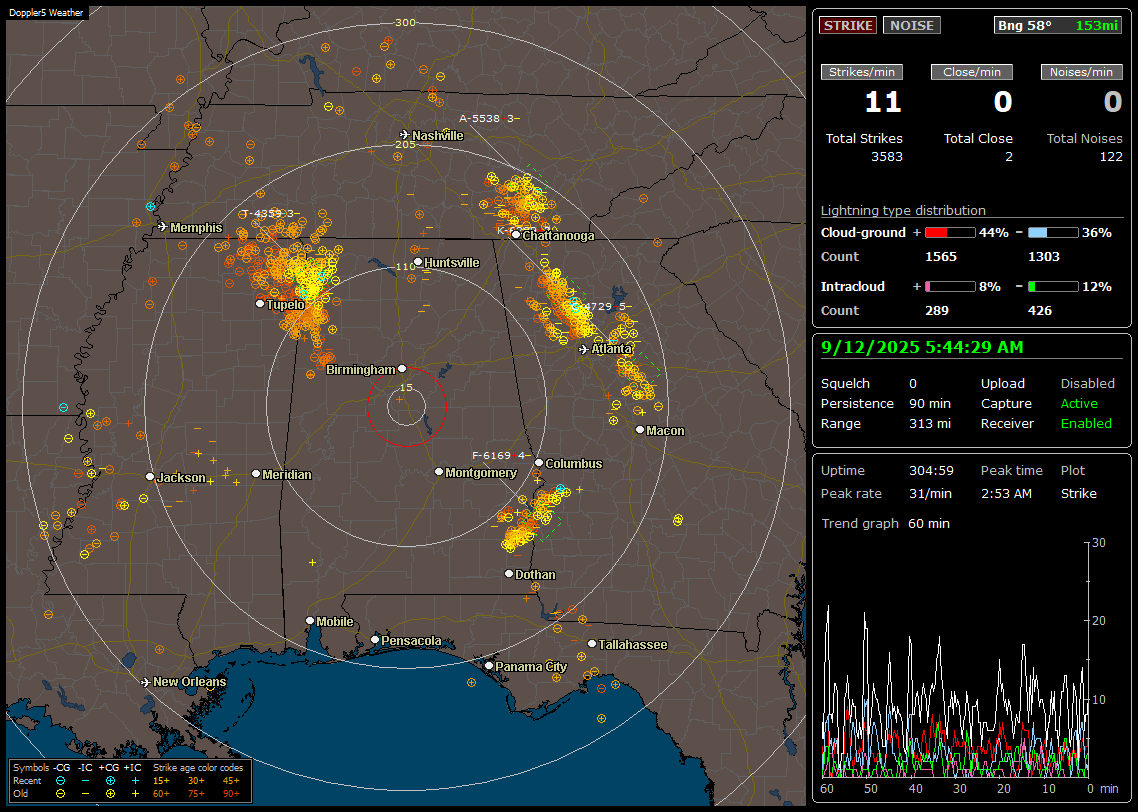Click the Doppler5 Weather title label
Image resolution: width=1138 pixels, height=812 pixels.
[46, 13]
